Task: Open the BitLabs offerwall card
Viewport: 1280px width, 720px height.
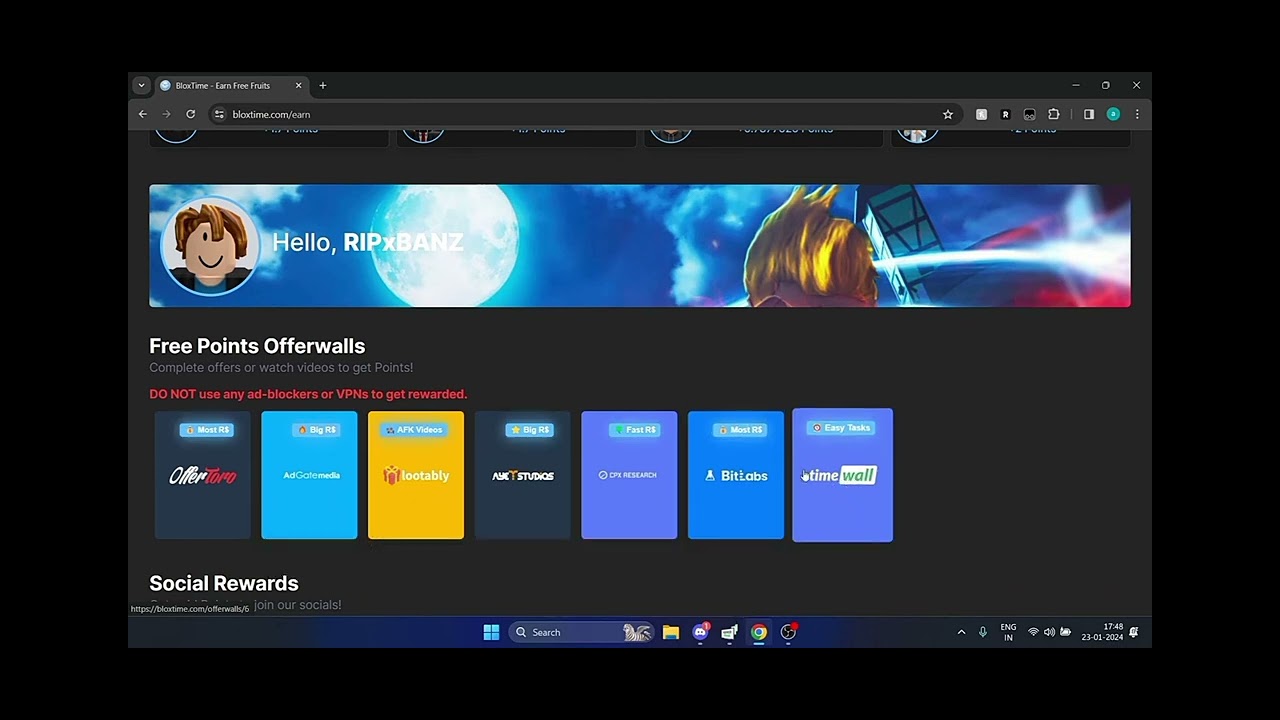Action: (x=736, y=475)
